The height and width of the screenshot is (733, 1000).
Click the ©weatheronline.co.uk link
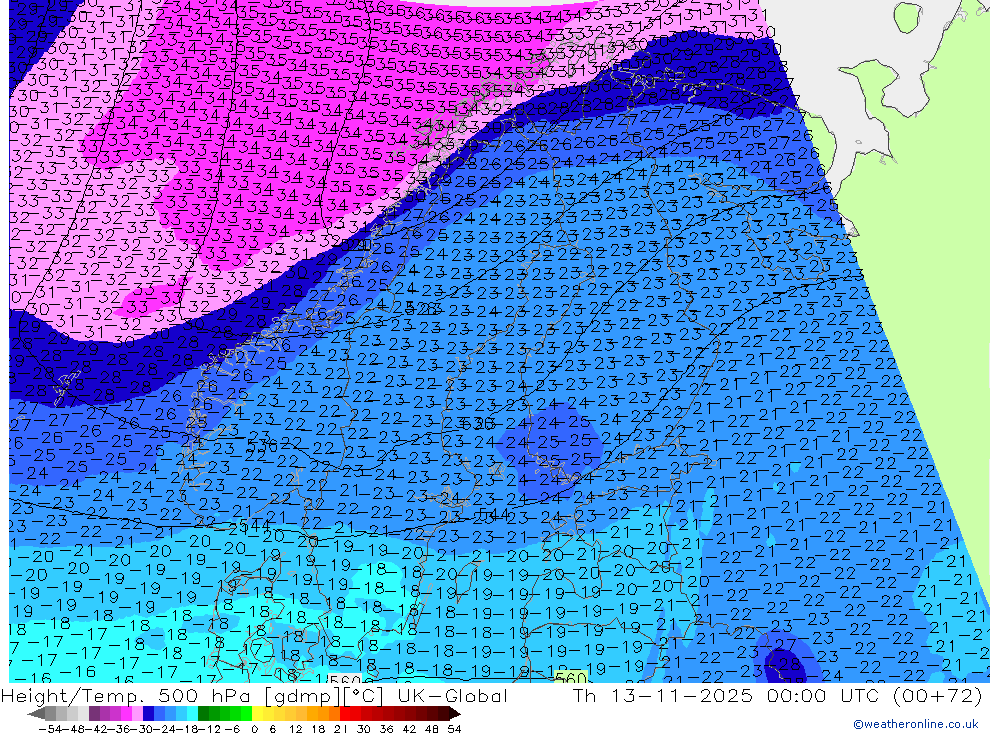[916, 724]
